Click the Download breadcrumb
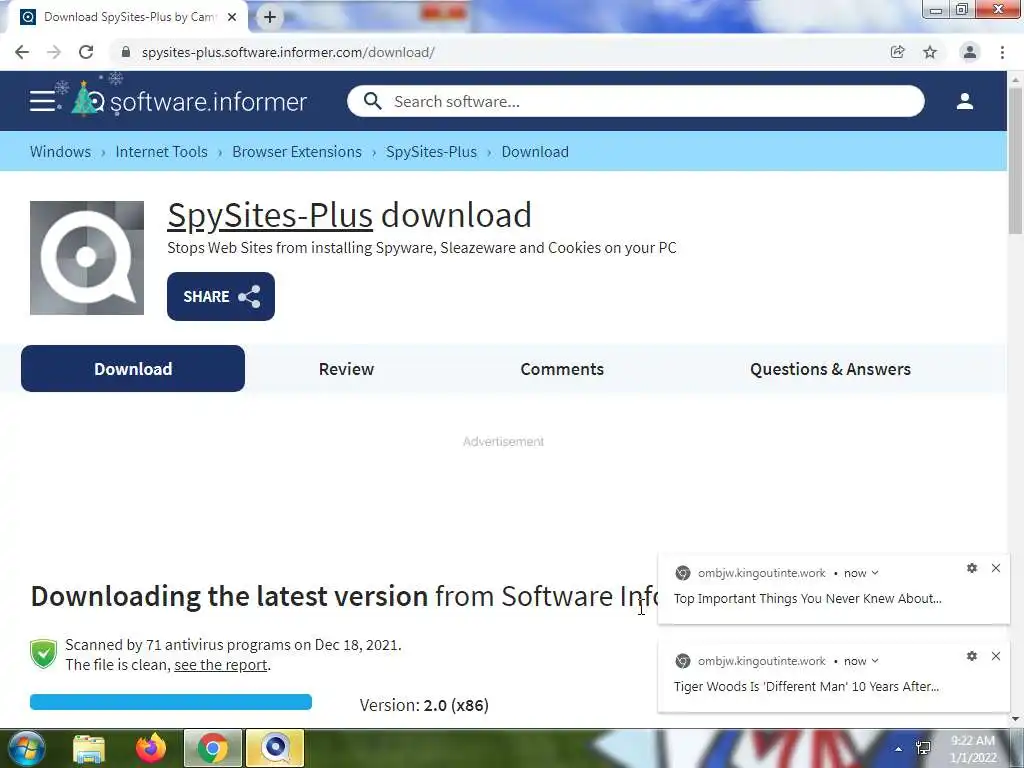1024x768 pixels. pos(535,152)
